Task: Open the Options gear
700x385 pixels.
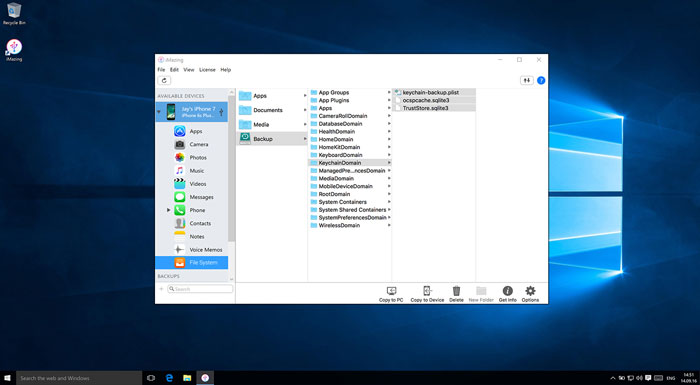Action: [530, 294]
